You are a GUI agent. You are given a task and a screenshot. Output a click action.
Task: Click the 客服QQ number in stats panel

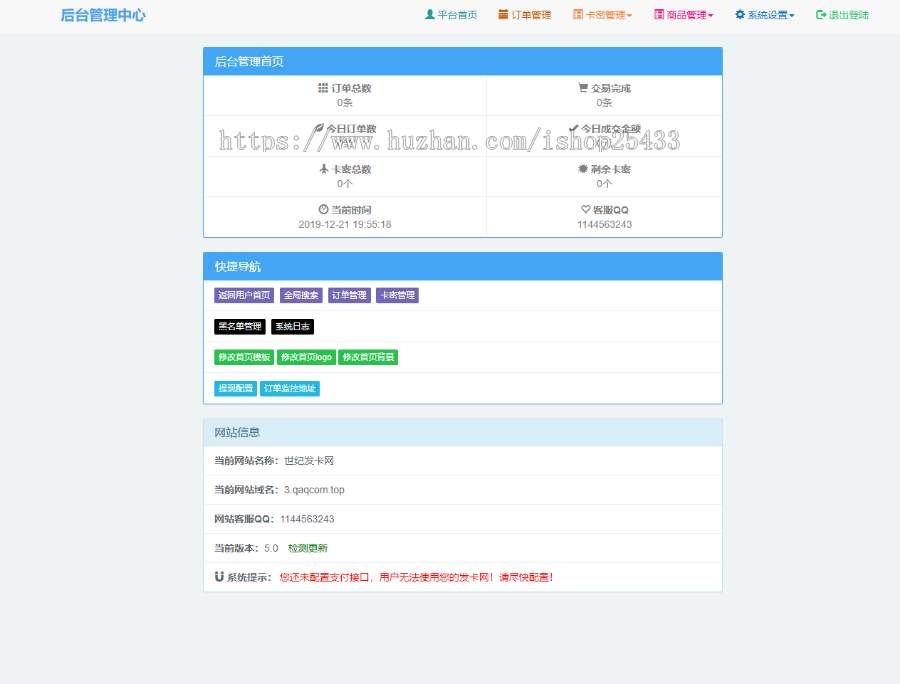(x=604, y=224)
